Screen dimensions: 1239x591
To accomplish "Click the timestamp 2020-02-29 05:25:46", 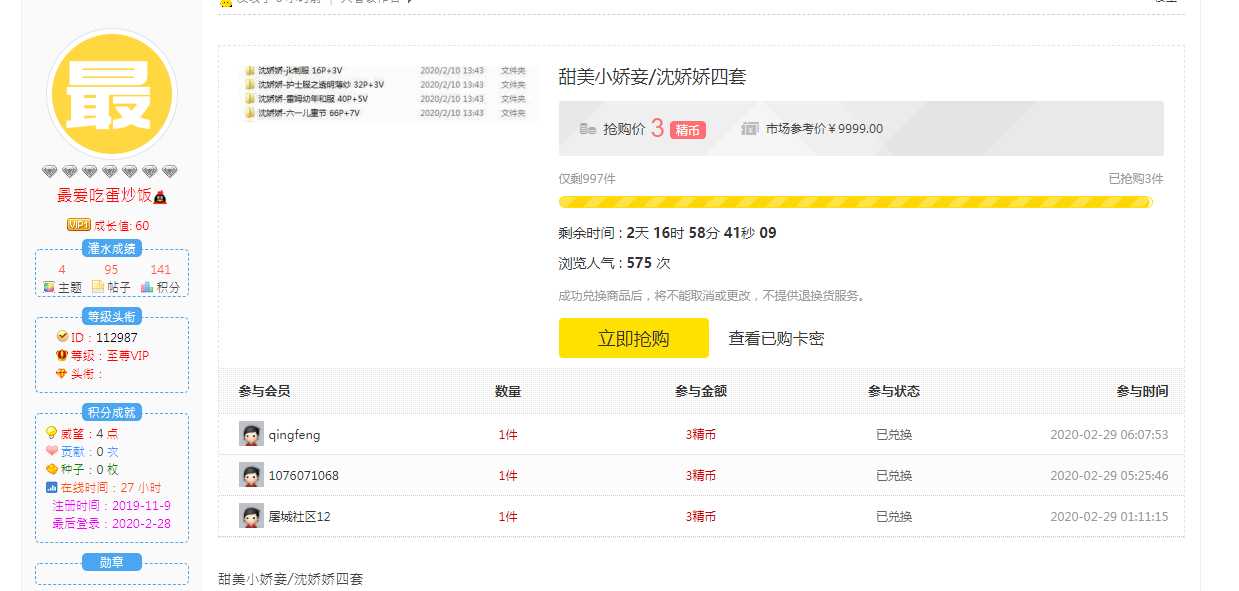I will pyautogui.click(x=1109, y=476).
